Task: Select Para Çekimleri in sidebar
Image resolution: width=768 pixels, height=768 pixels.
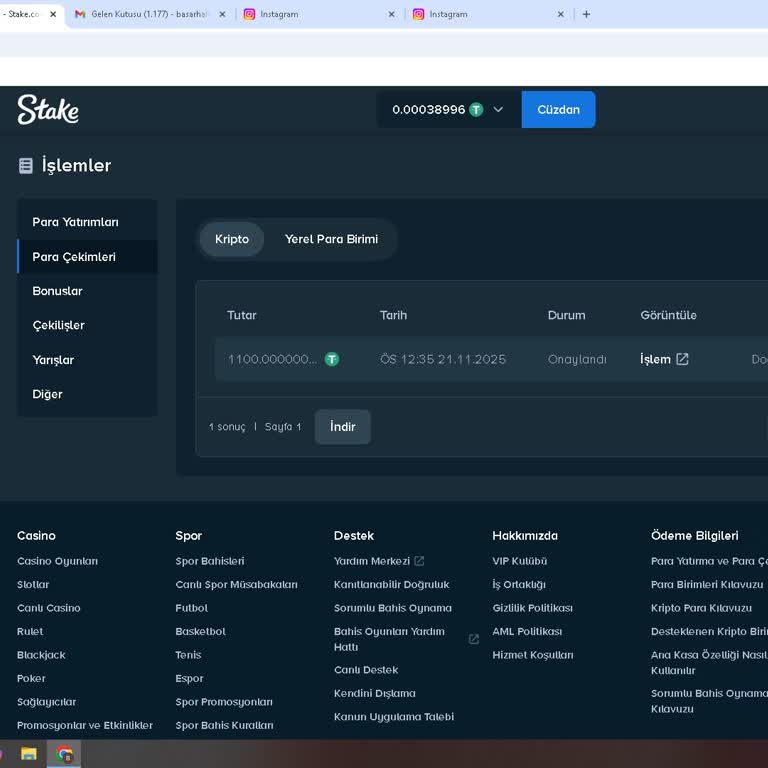Action: tap(87, 257)
